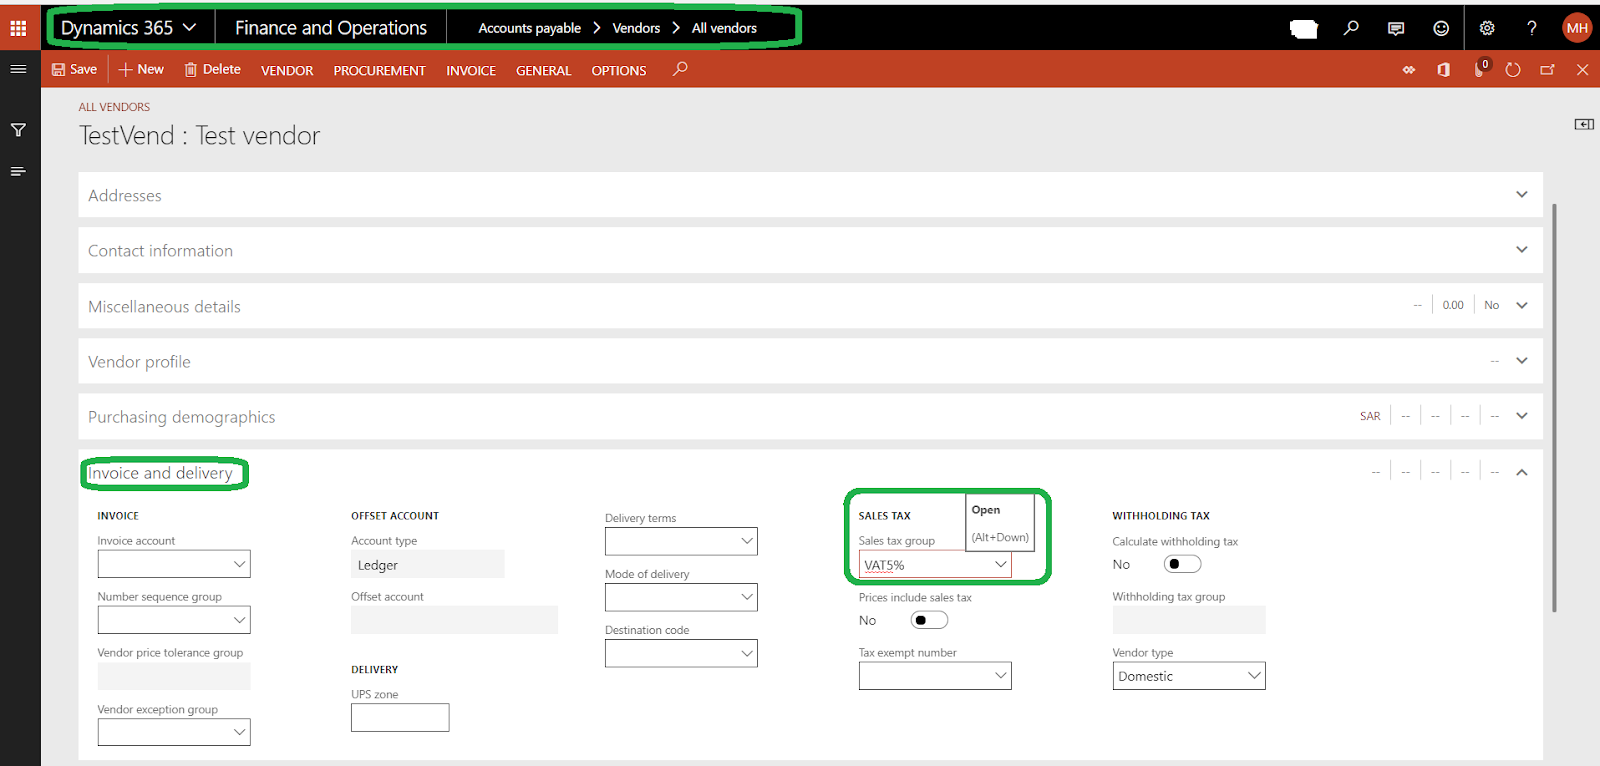Open the messages chat icon
Image resolution: width=1600 pixels, height=766 pixels.
point(1396,28)
